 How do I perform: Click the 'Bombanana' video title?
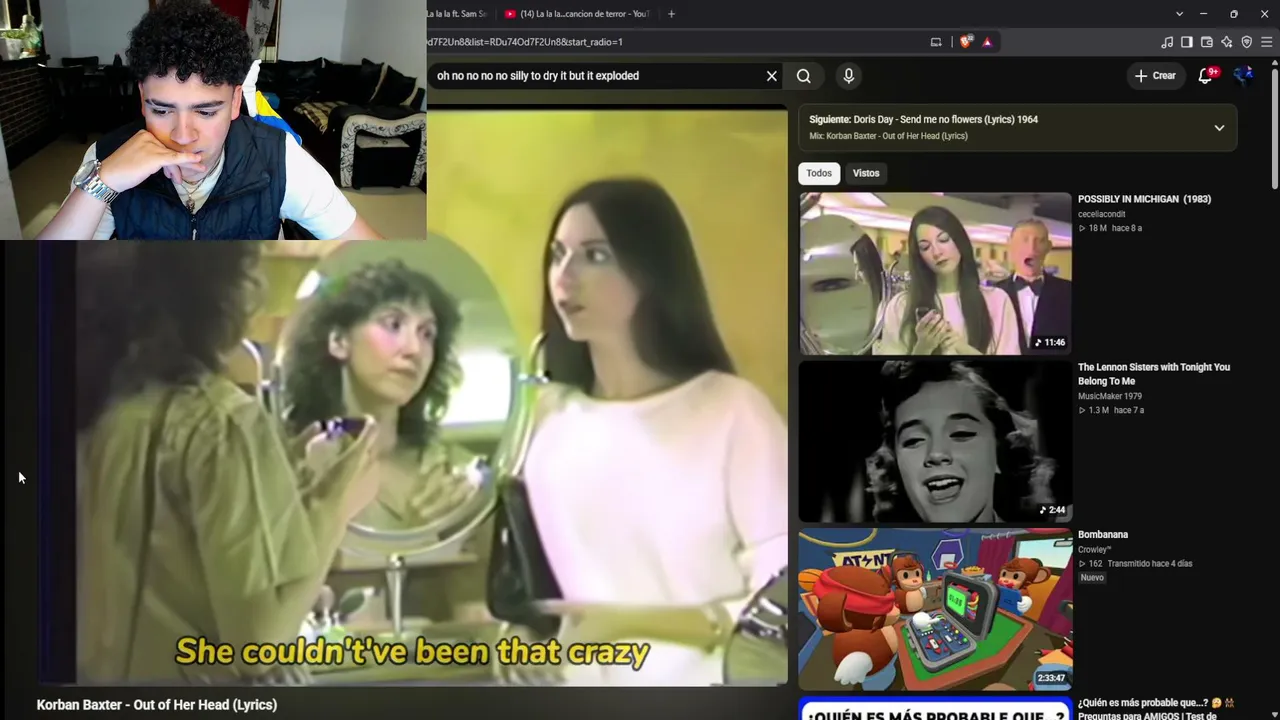tap(1103, 535)
